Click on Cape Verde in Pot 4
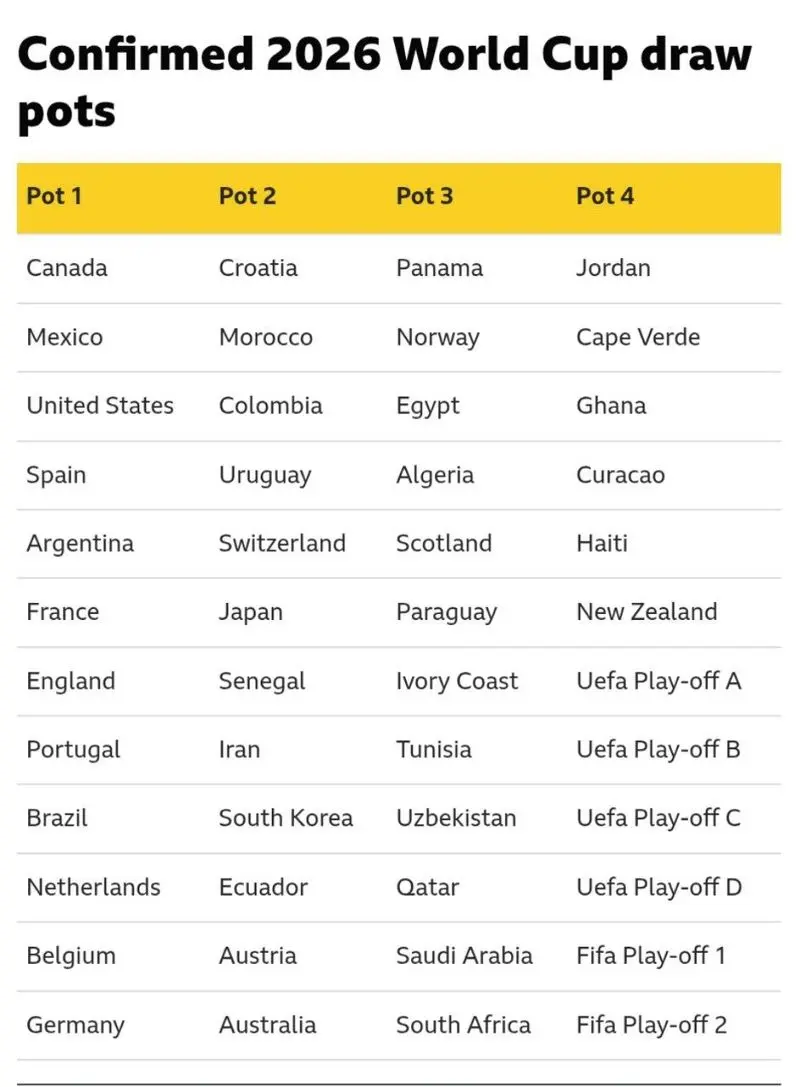This screenshot has width=800, height=1087. point(638,337)
